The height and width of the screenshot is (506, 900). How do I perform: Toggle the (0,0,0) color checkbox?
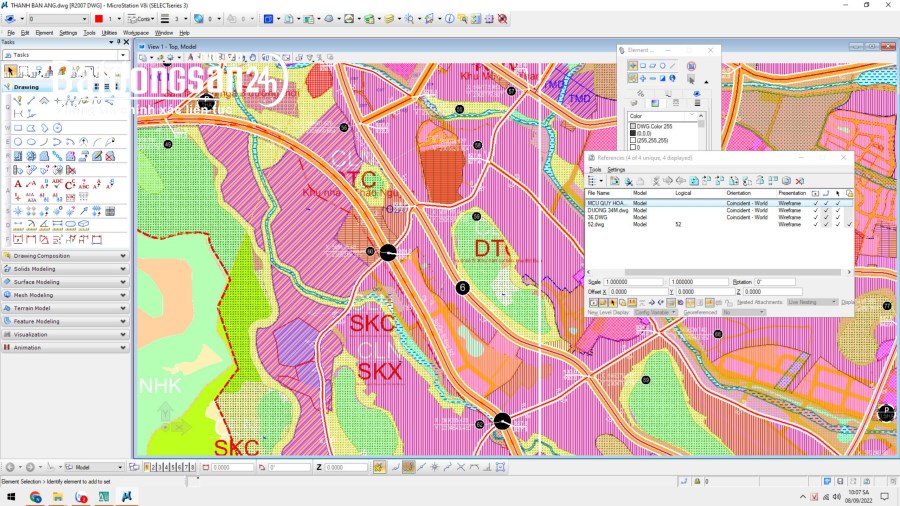(x=633, y=133)
